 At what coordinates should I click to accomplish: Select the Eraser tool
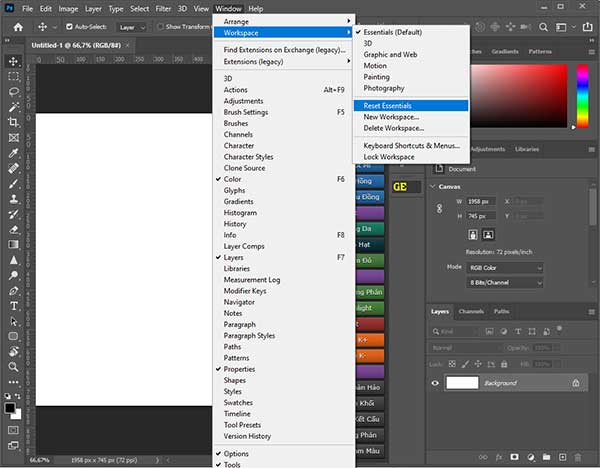pos(13,230)
